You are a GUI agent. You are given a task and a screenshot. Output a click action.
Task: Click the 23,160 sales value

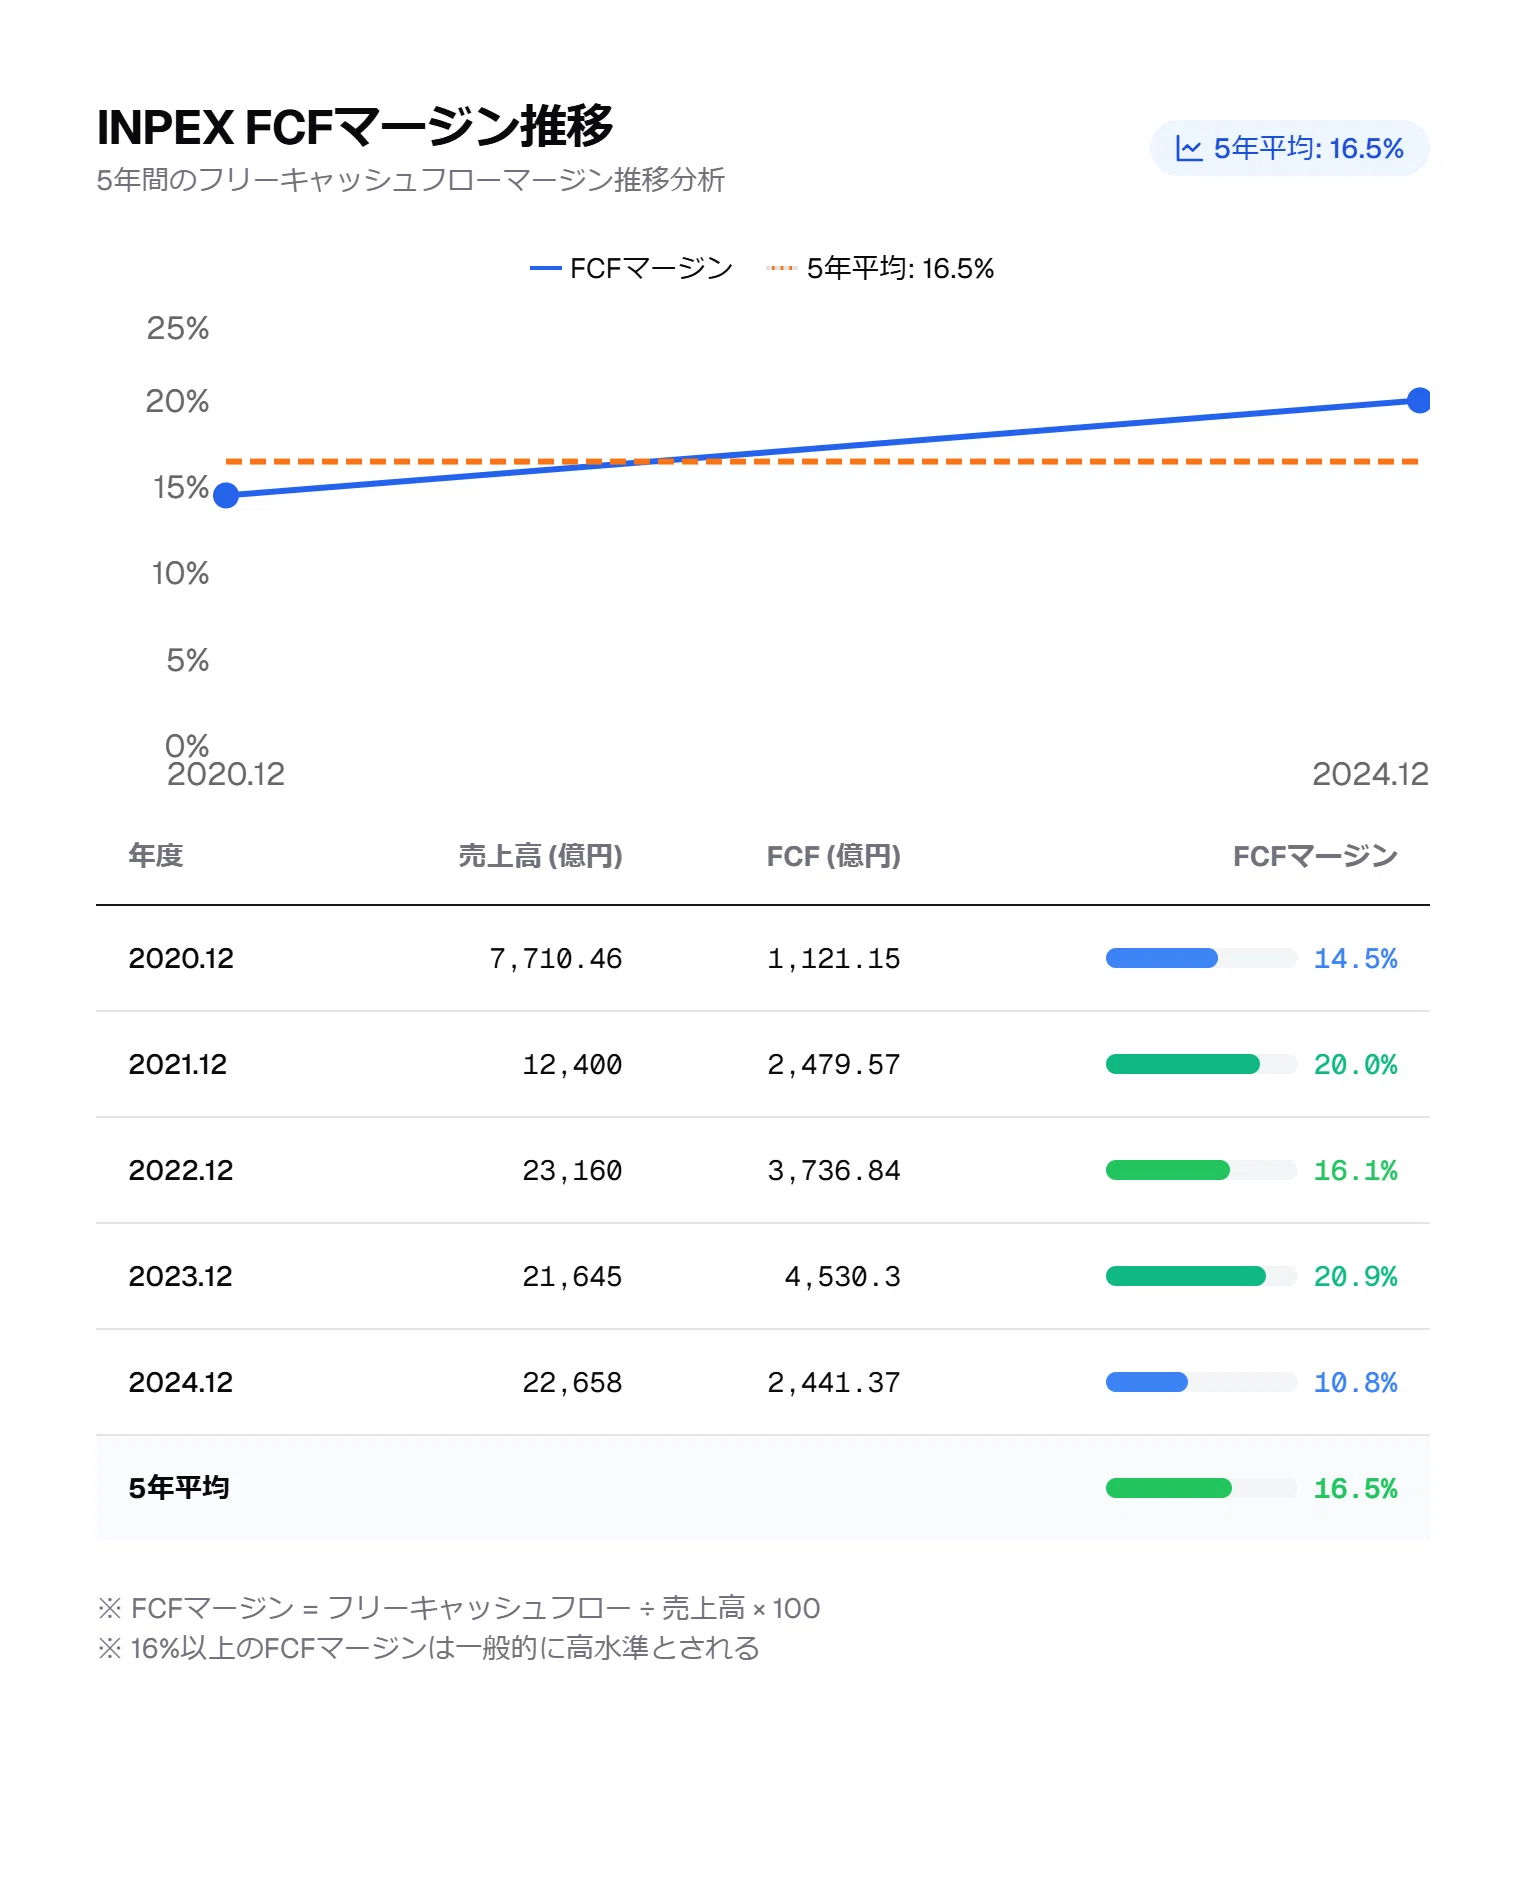(572, 1171)
